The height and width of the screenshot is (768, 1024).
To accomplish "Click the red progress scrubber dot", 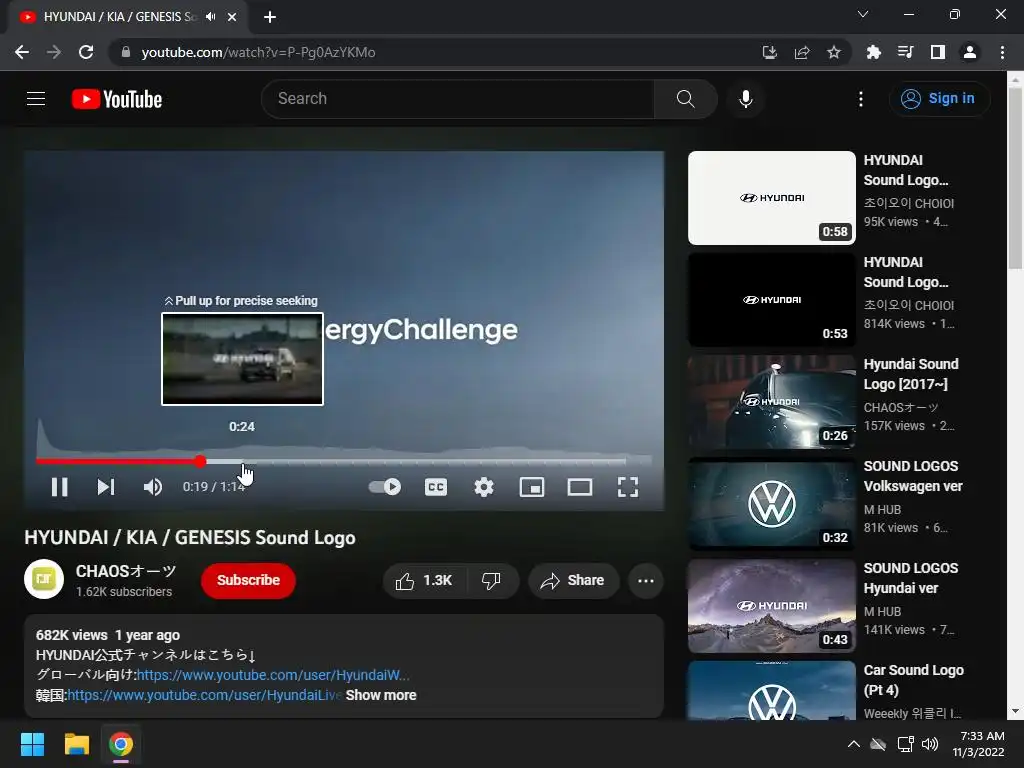I will 200,462.
